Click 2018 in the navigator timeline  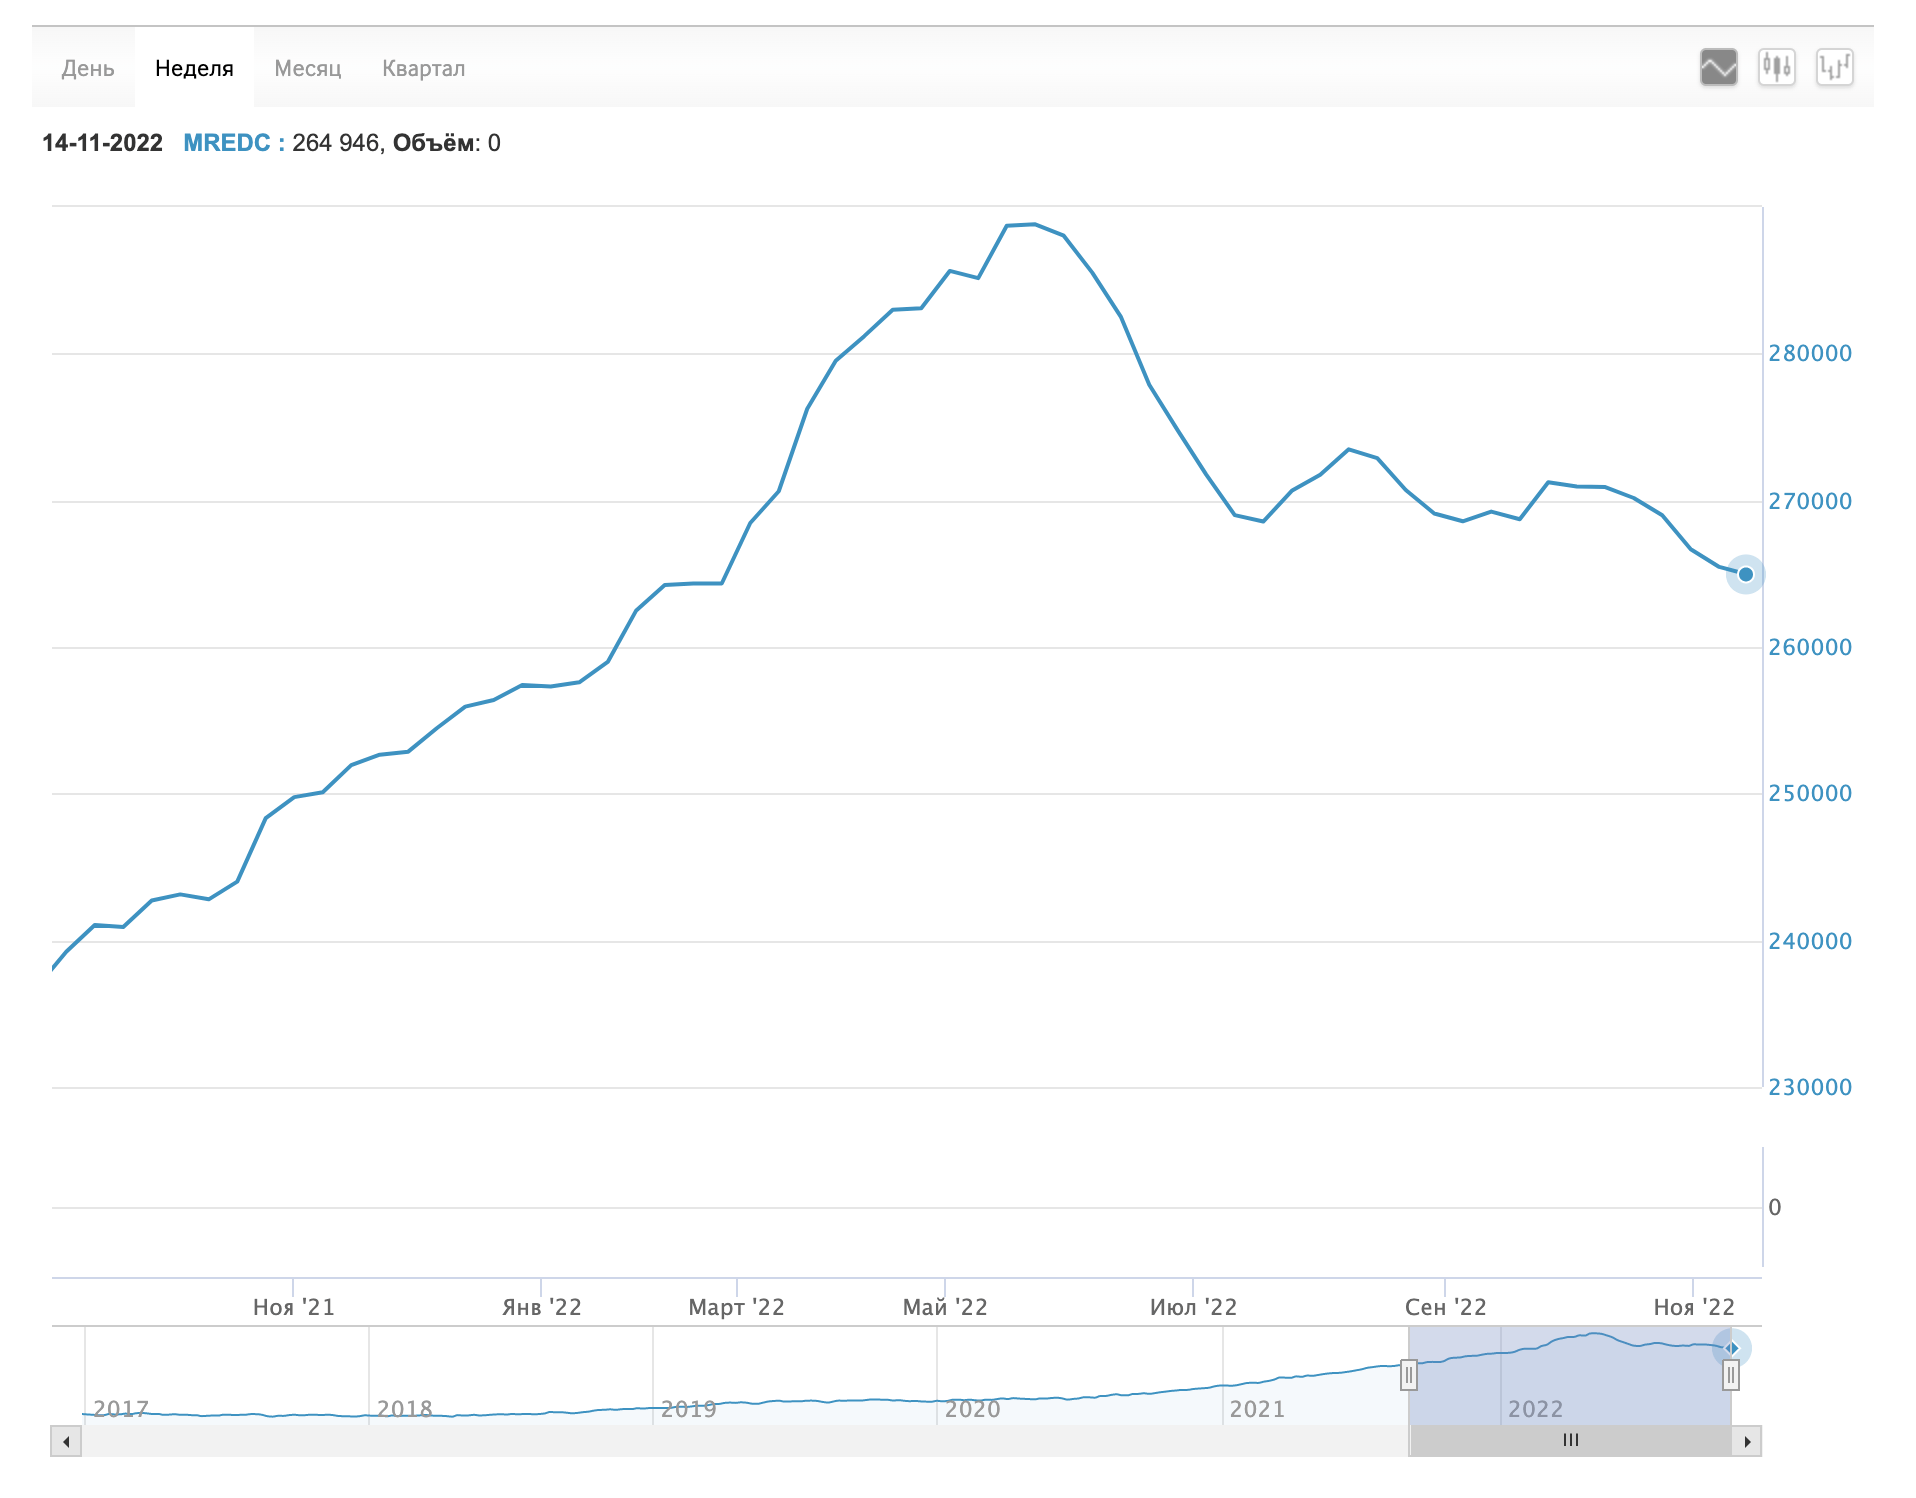click(405, 1409)
